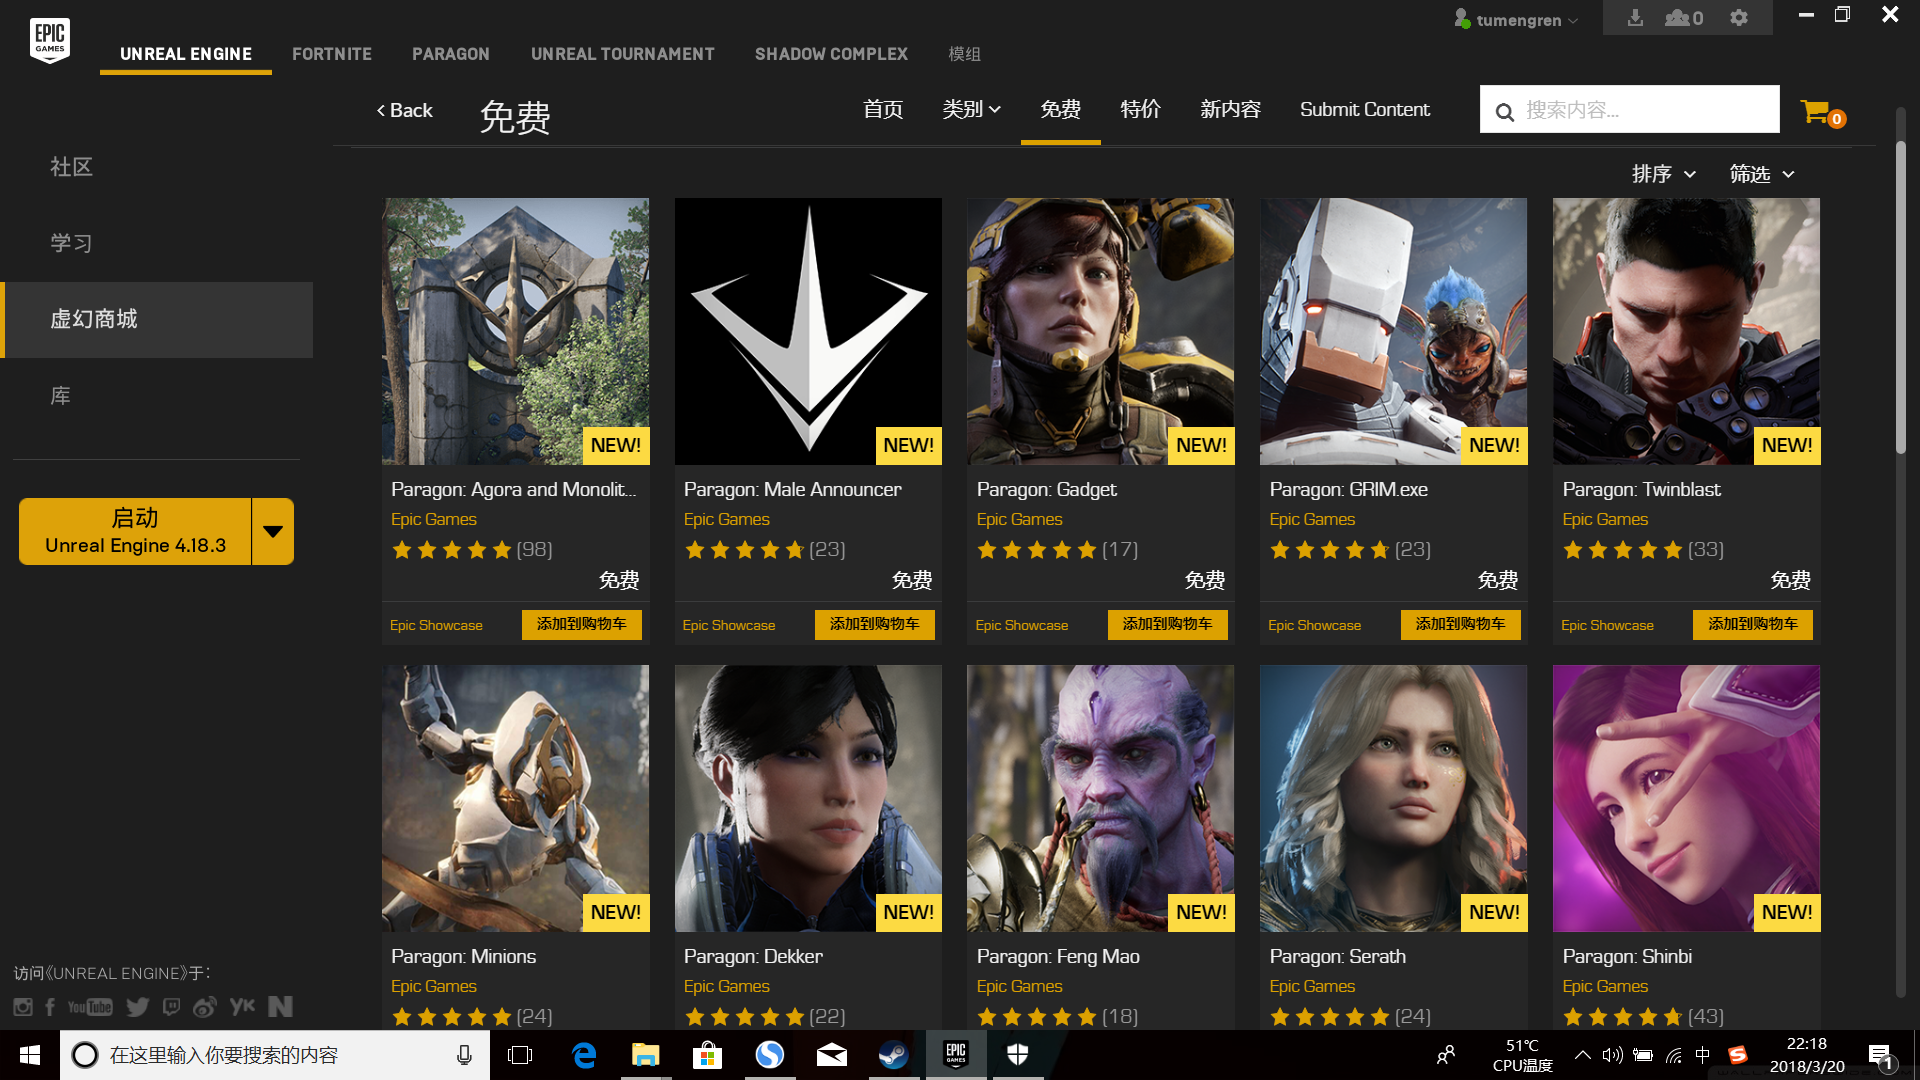Add Paragon: Male Announcer to cart
This screenshot has height=1080, width=1920.
click(x=875, y=625)
